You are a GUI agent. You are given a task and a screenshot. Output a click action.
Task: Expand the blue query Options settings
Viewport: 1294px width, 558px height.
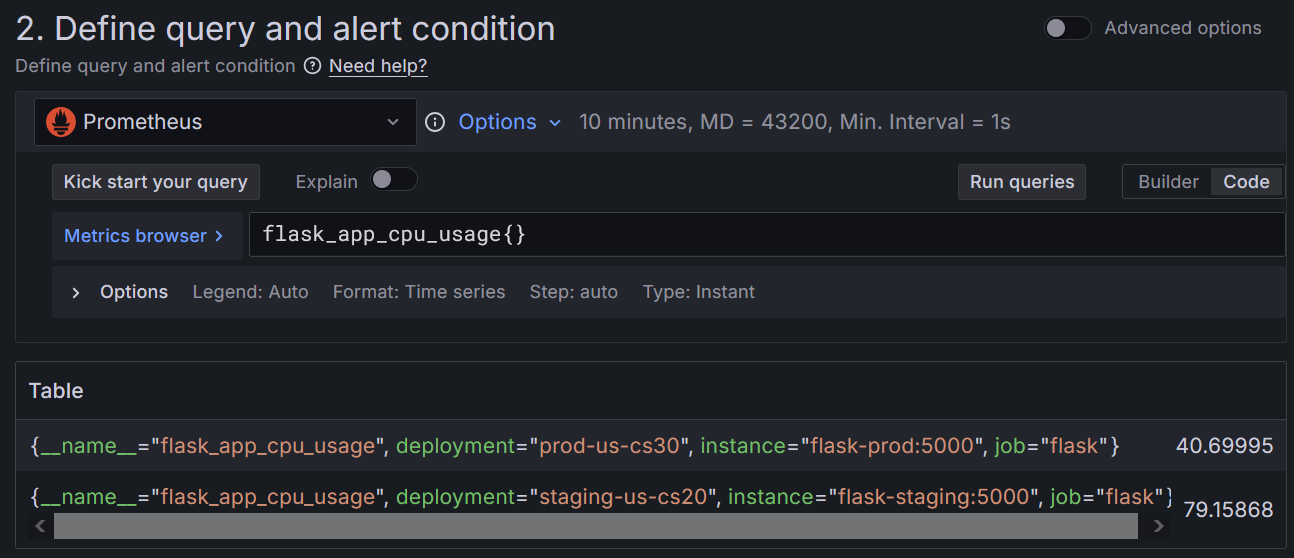click(497, 122)
